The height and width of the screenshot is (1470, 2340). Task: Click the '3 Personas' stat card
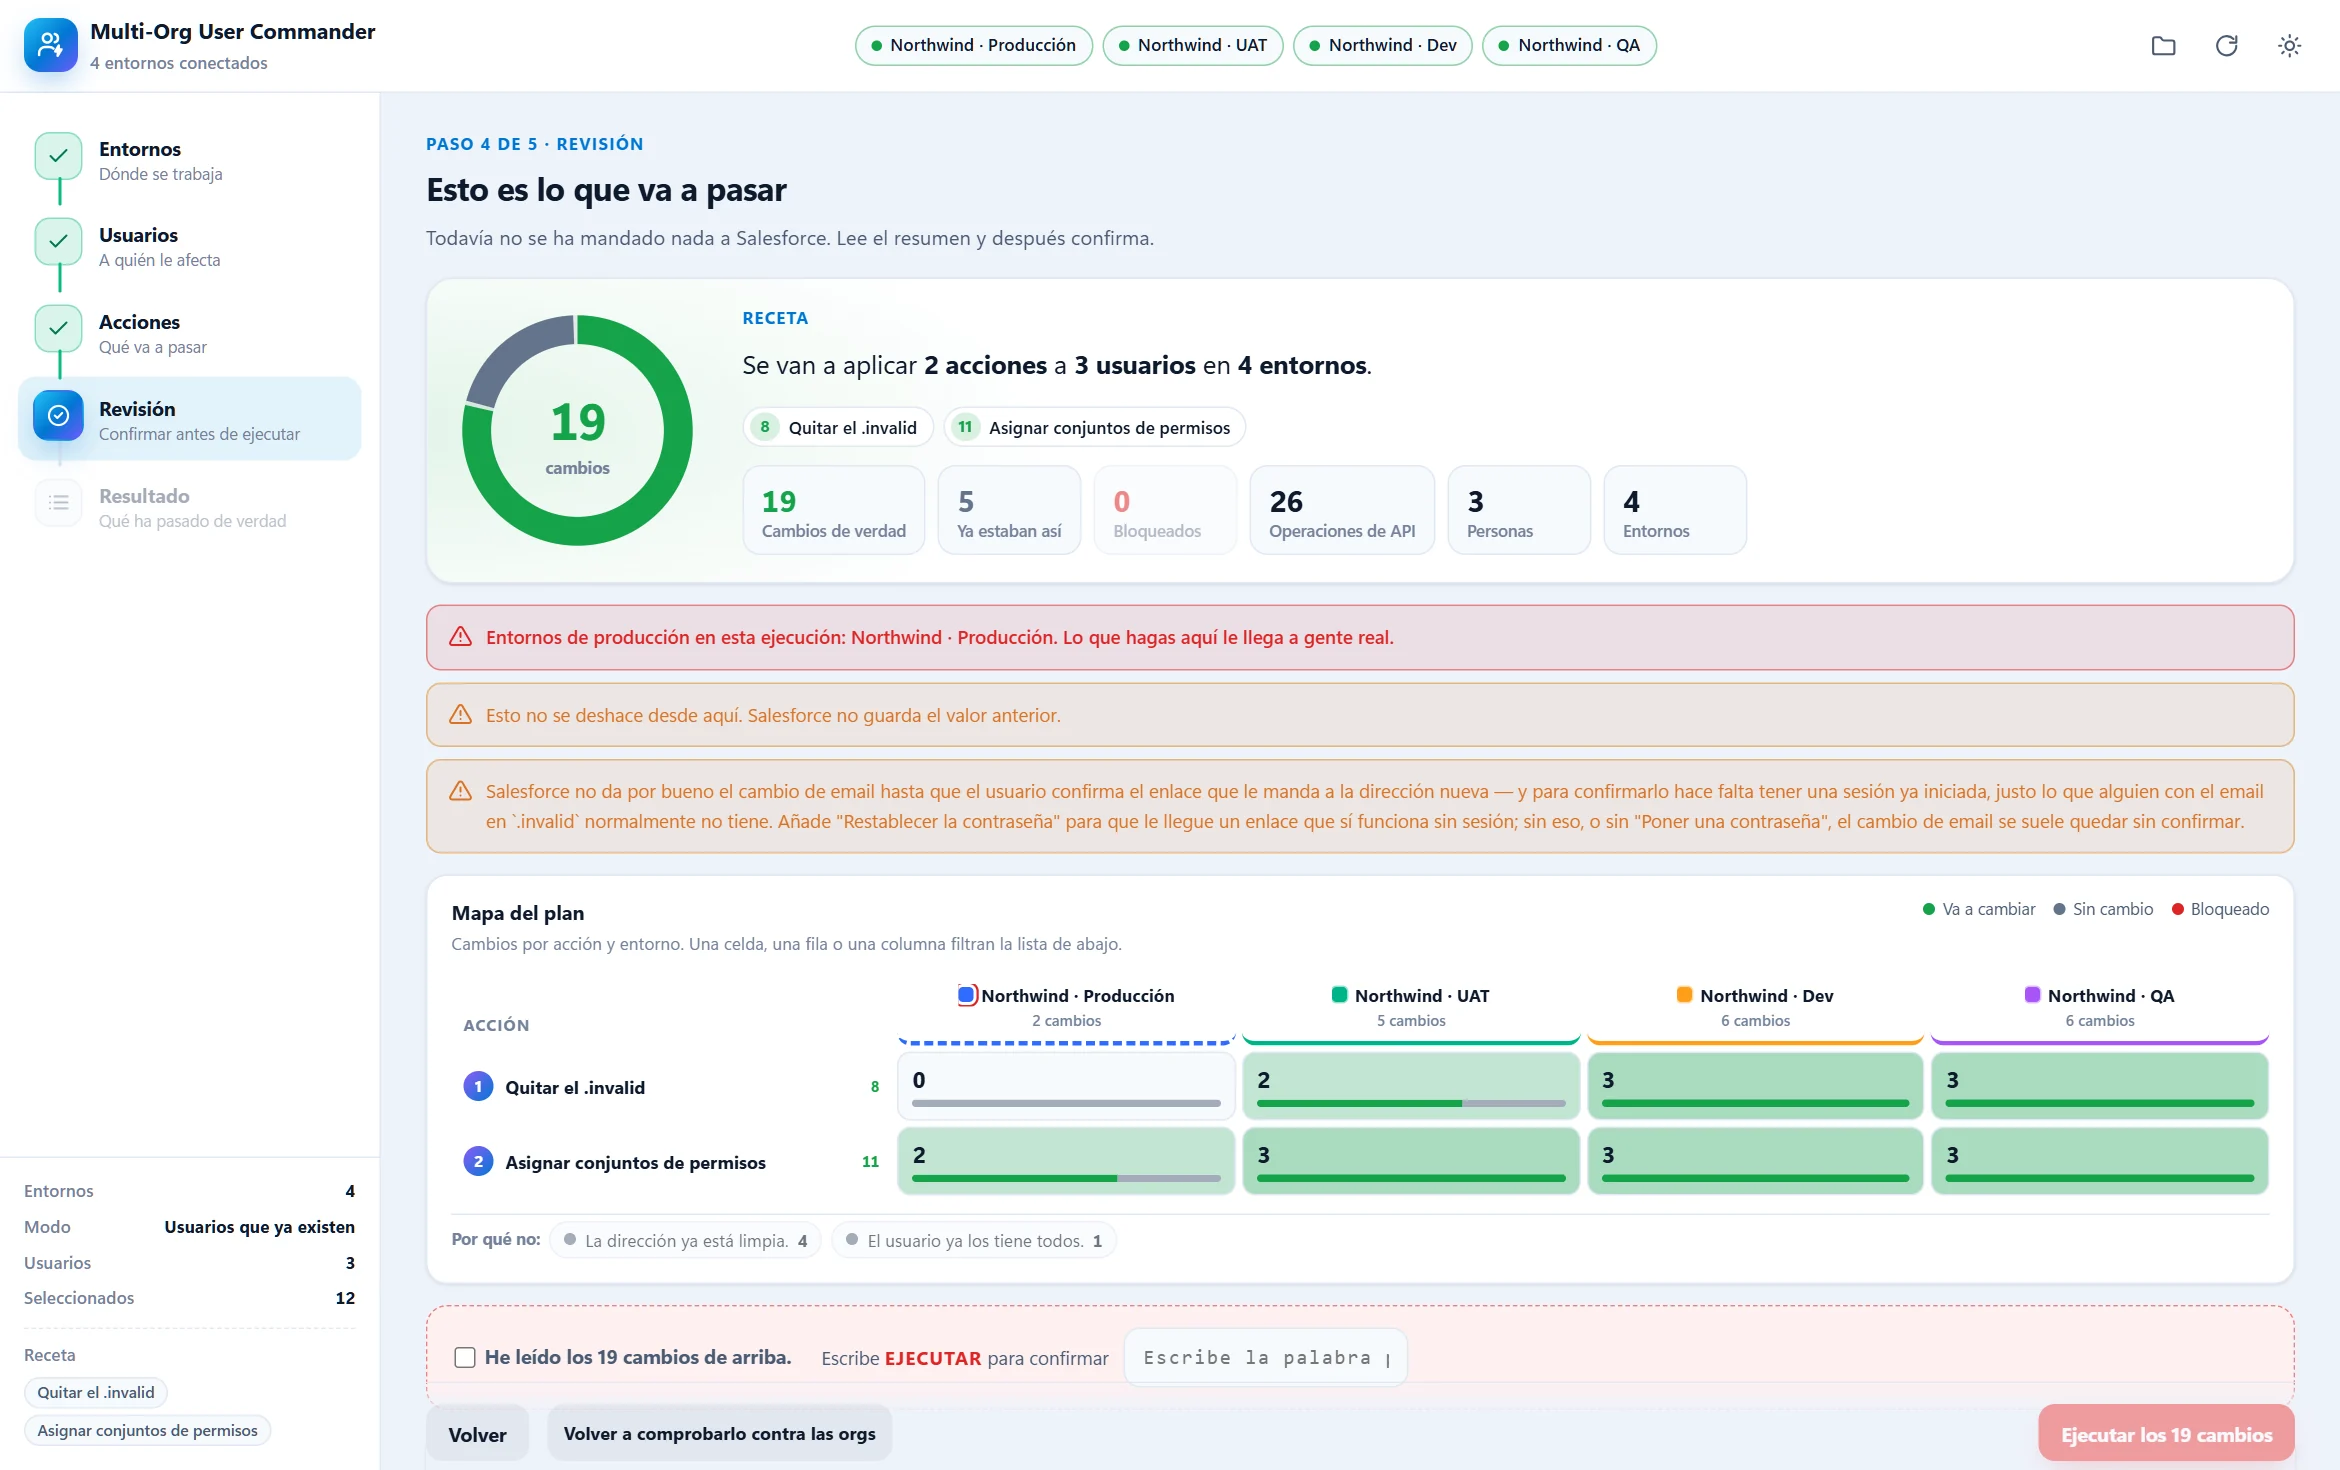point(1519,510)
